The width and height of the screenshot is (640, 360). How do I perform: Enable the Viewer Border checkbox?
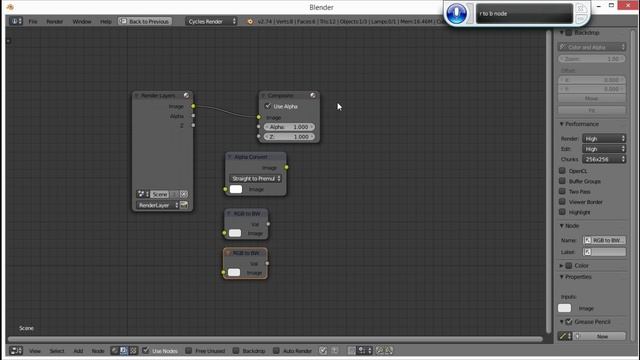(562, 202)
